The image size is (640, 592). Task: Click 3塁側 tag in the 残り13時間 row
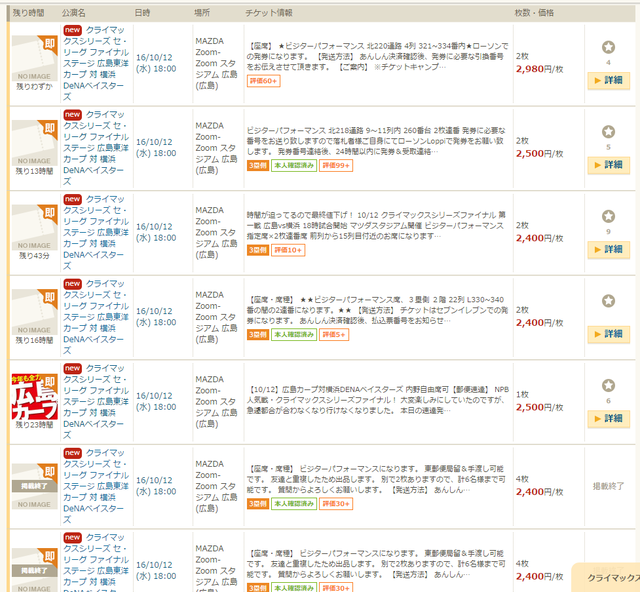click(x=258, y=165)
